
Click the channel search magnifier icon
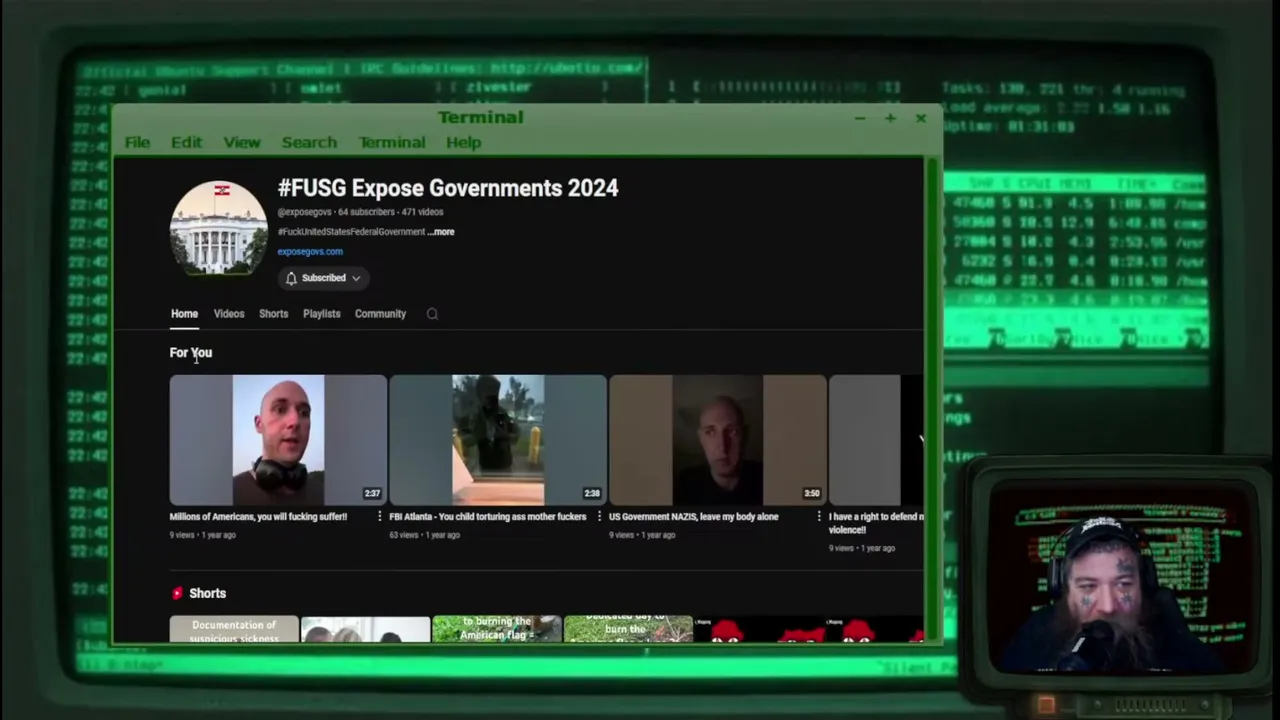click(432, 314)
